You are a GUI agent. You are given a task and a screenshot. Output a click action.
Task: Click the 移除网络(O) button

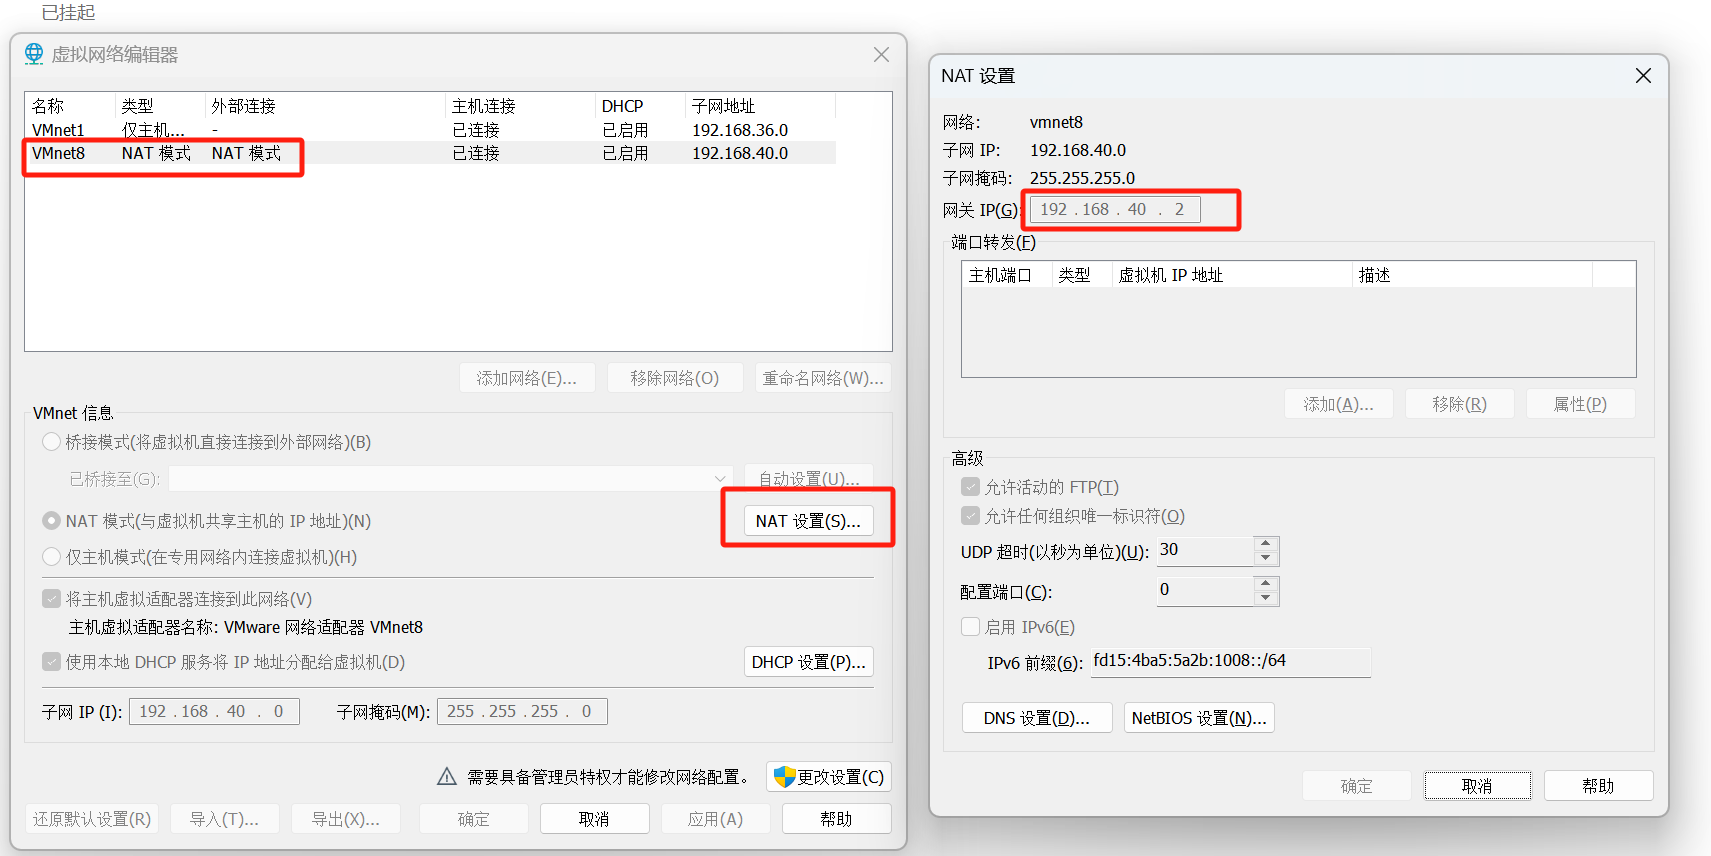click(x=675, y=378)
